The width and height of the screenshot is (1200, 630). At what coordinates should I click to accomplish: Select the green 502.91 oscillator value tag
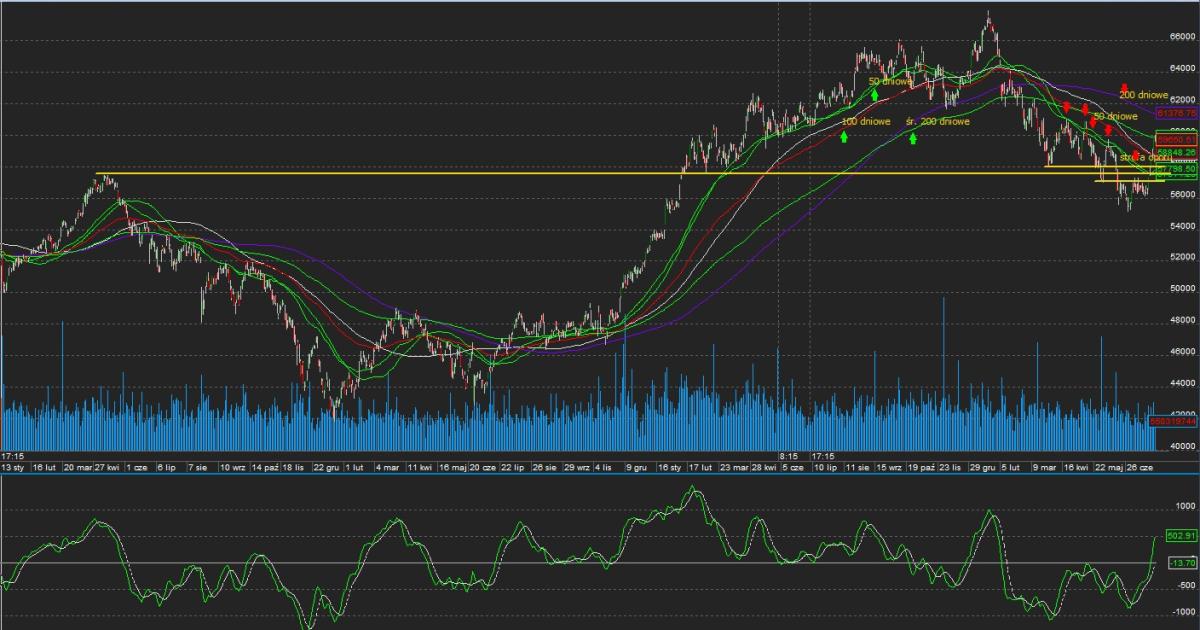[1181, 537]
